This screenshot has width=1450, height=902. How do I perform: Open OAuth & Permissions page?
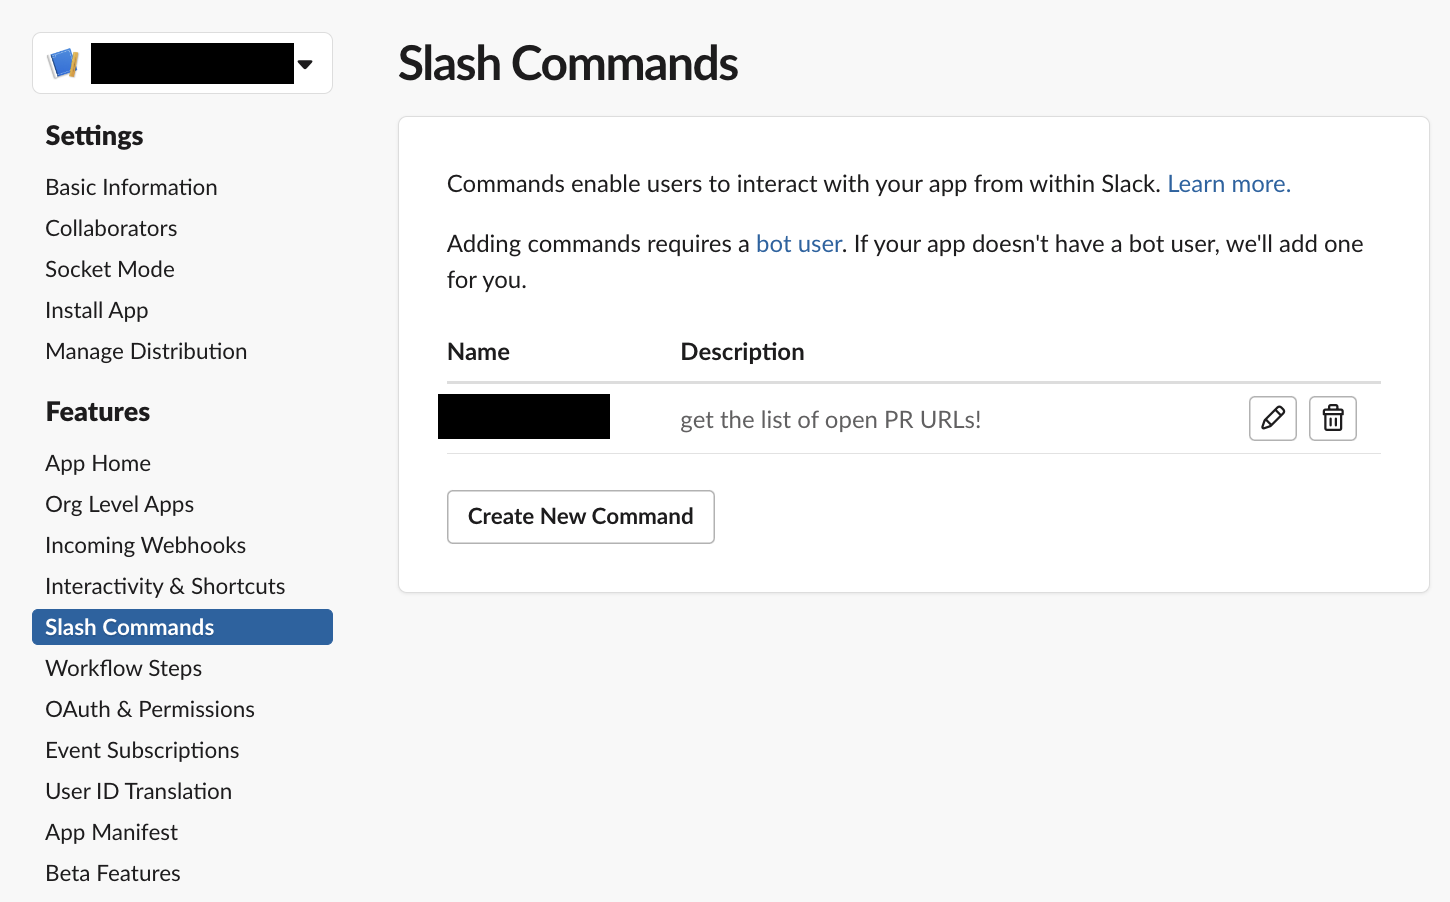coord(150,709)
